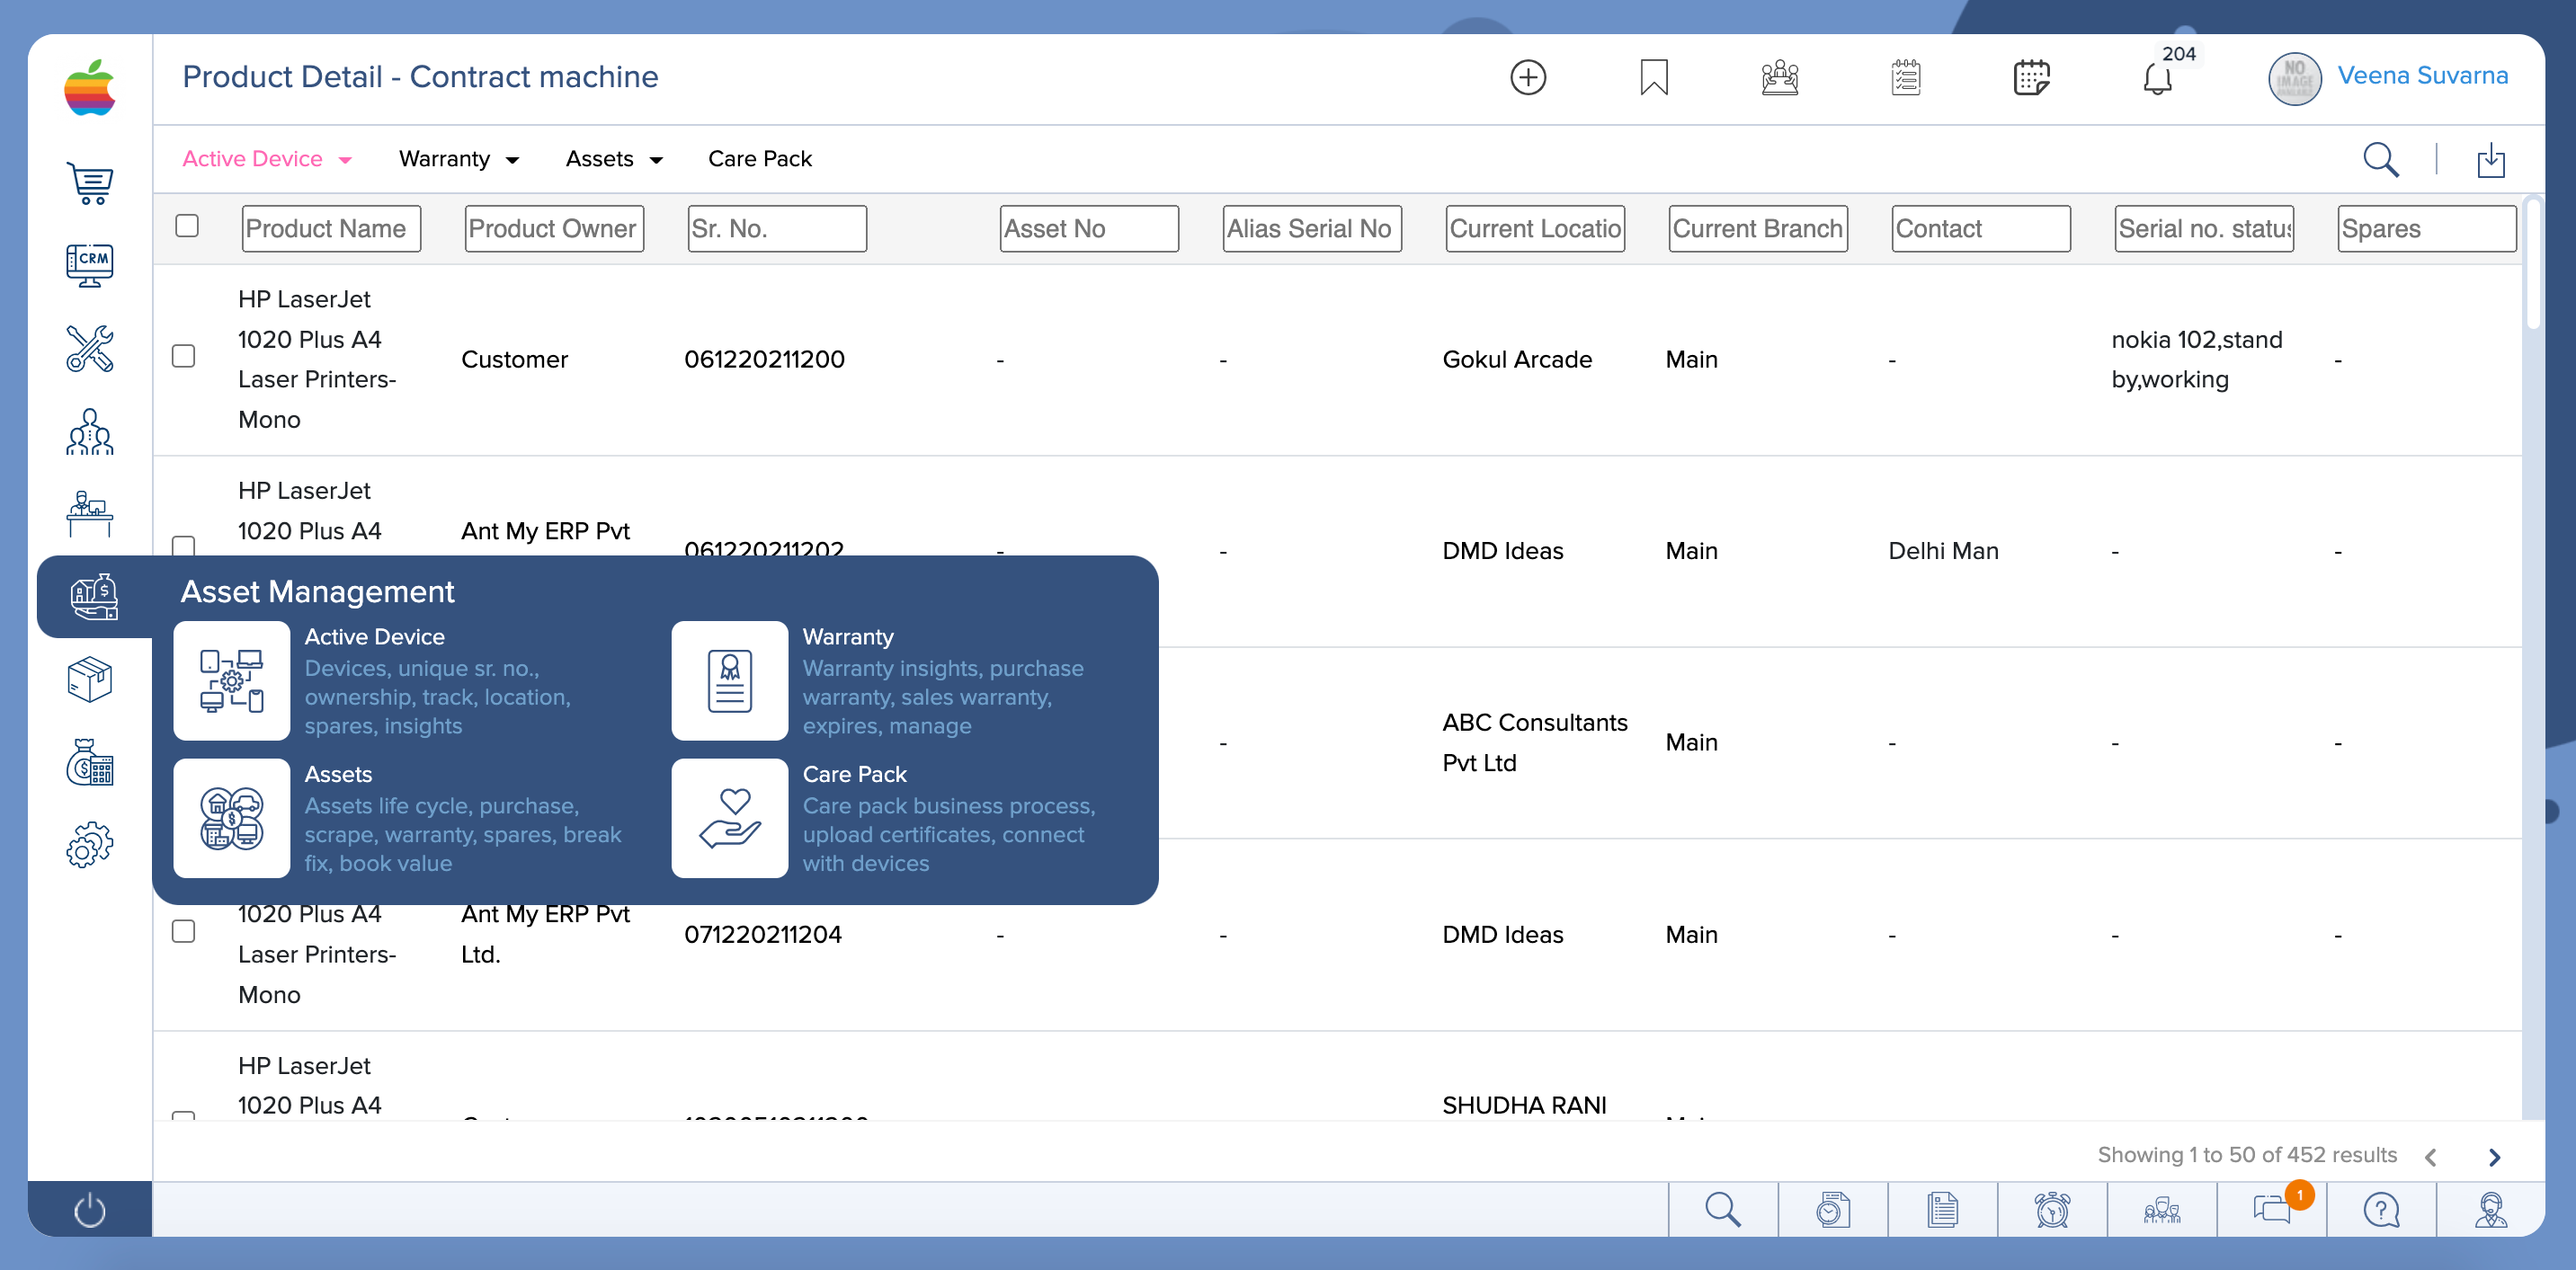Screen dimensions: 2576x1270
Task: Click the Veena Suvarna user name
Action: [2422, 75]
